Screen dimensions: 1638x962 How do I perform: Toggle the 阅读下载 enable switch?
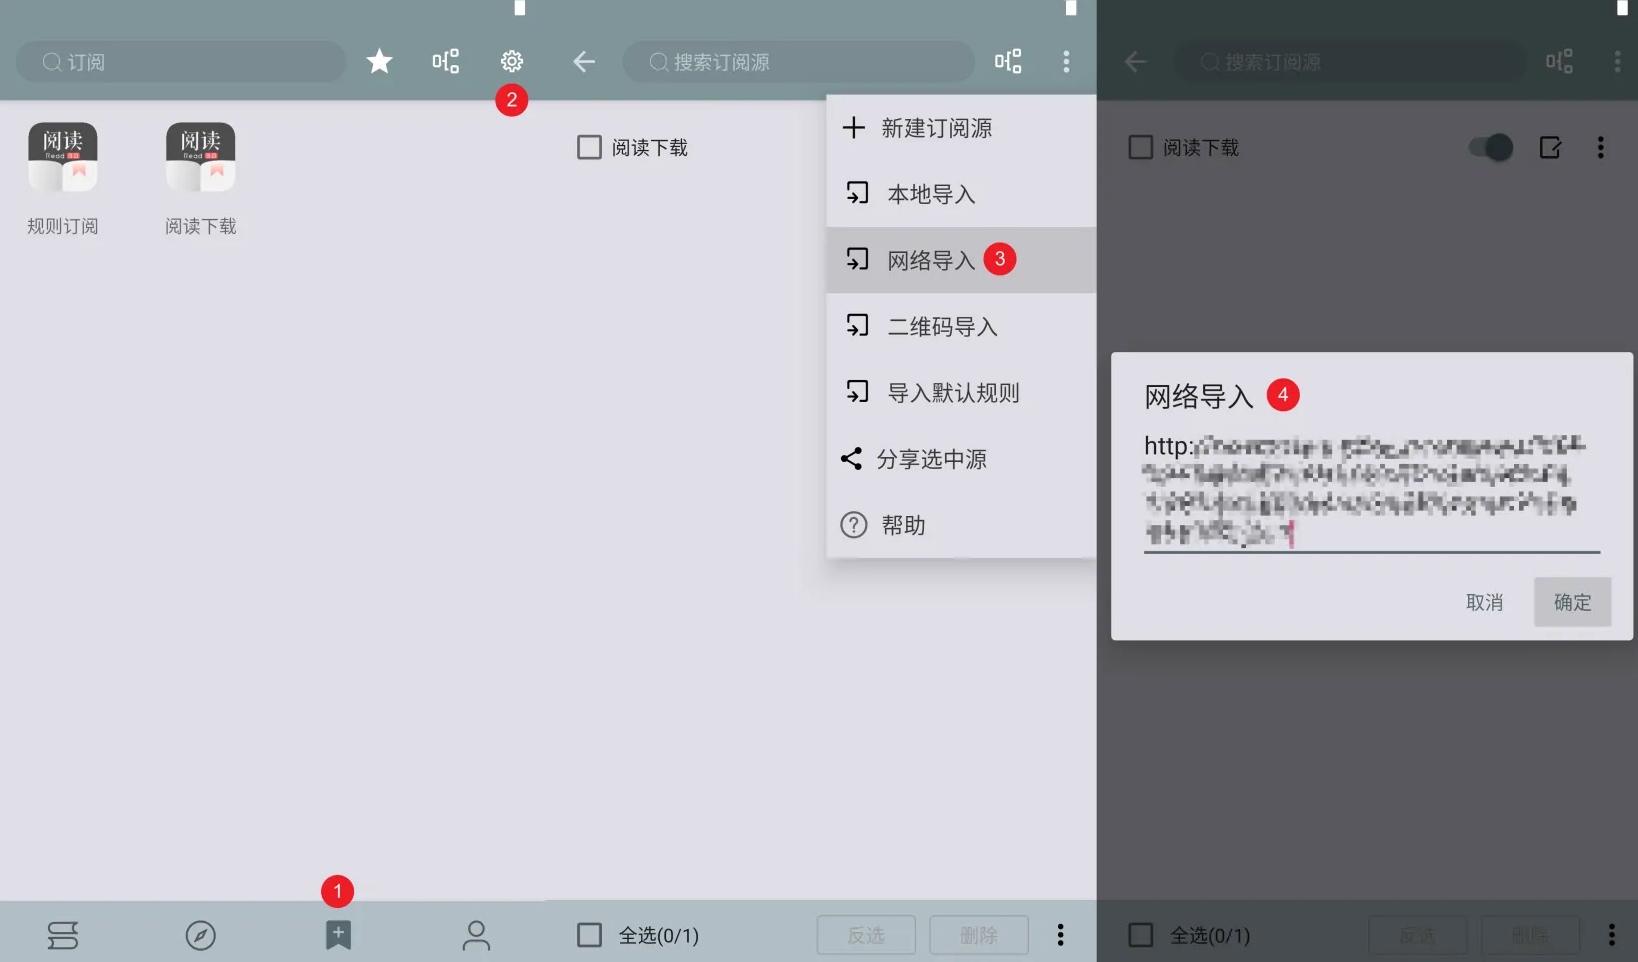point(1490,148)
